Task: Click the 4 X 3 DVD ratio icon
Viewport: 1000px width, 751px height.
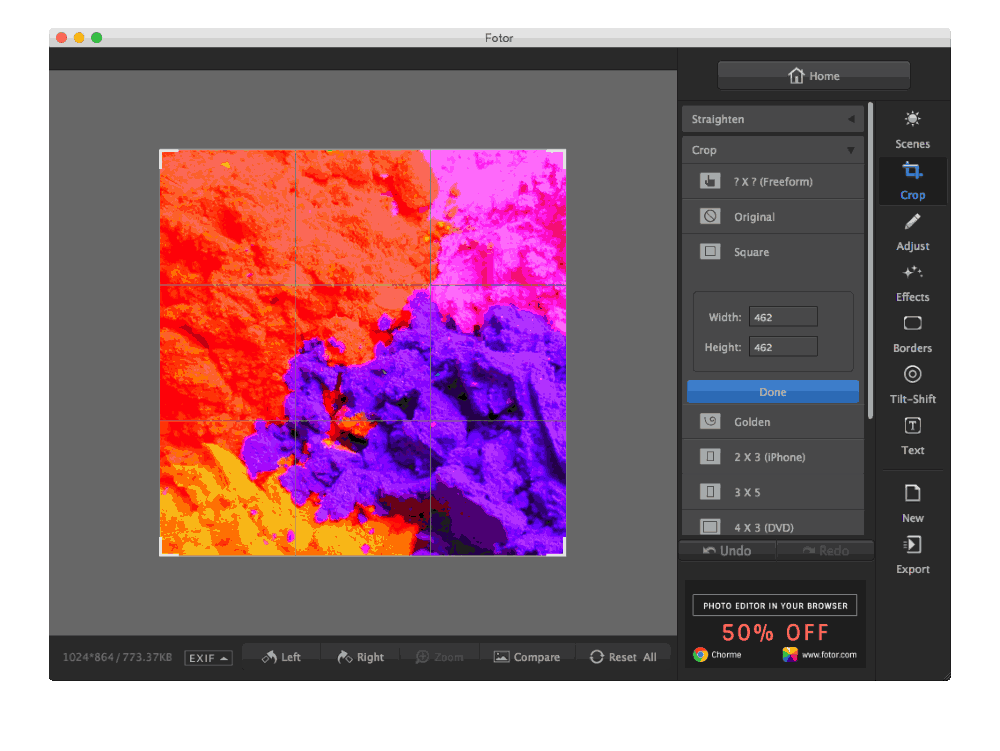Action: (x=710, y=527)
